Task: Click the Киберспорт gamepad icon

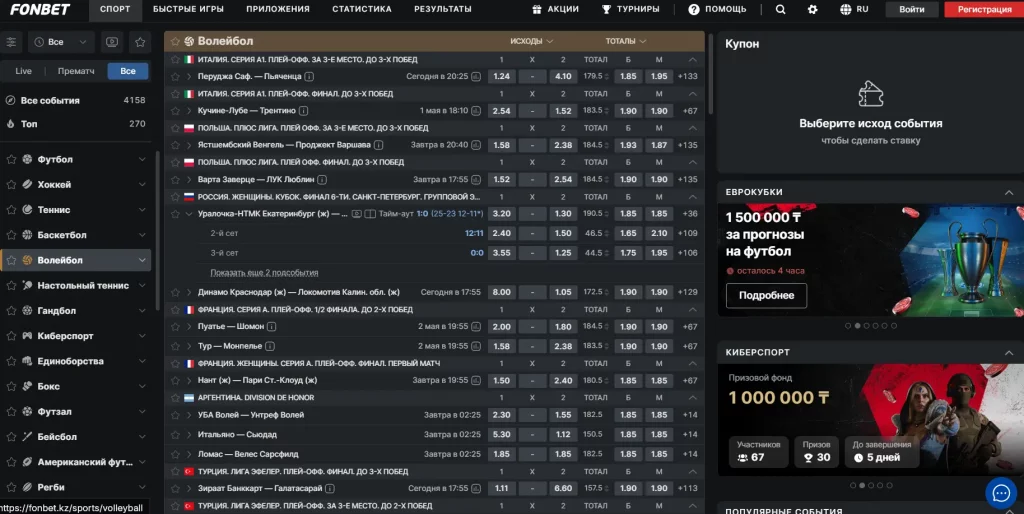Action: pos(27,336)
